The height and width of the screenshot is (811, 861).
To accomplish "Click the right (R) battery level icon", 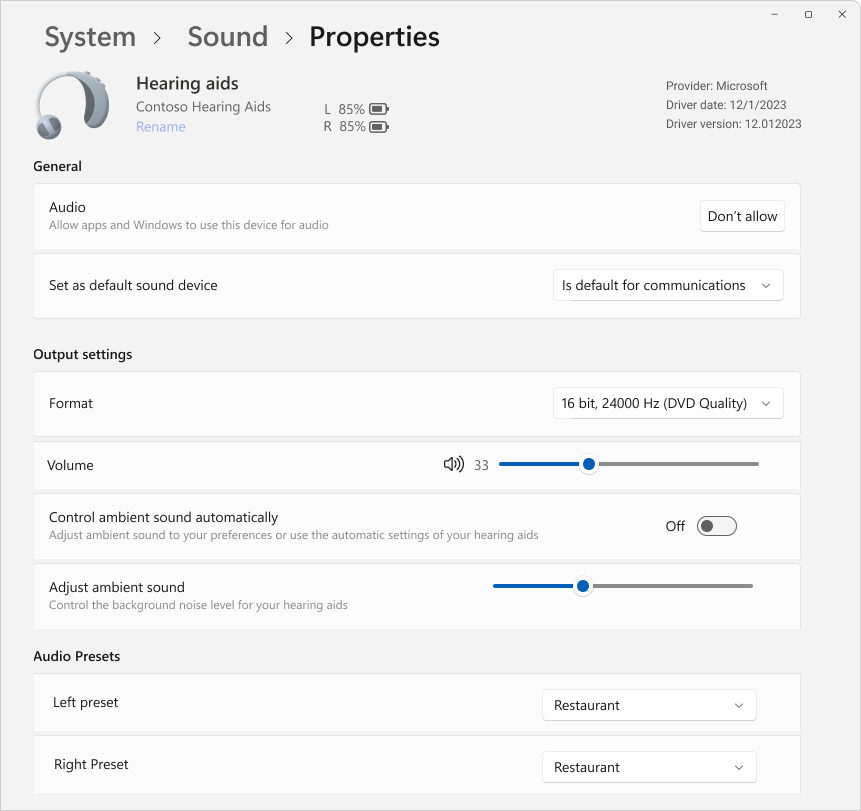I will (377, 127).
